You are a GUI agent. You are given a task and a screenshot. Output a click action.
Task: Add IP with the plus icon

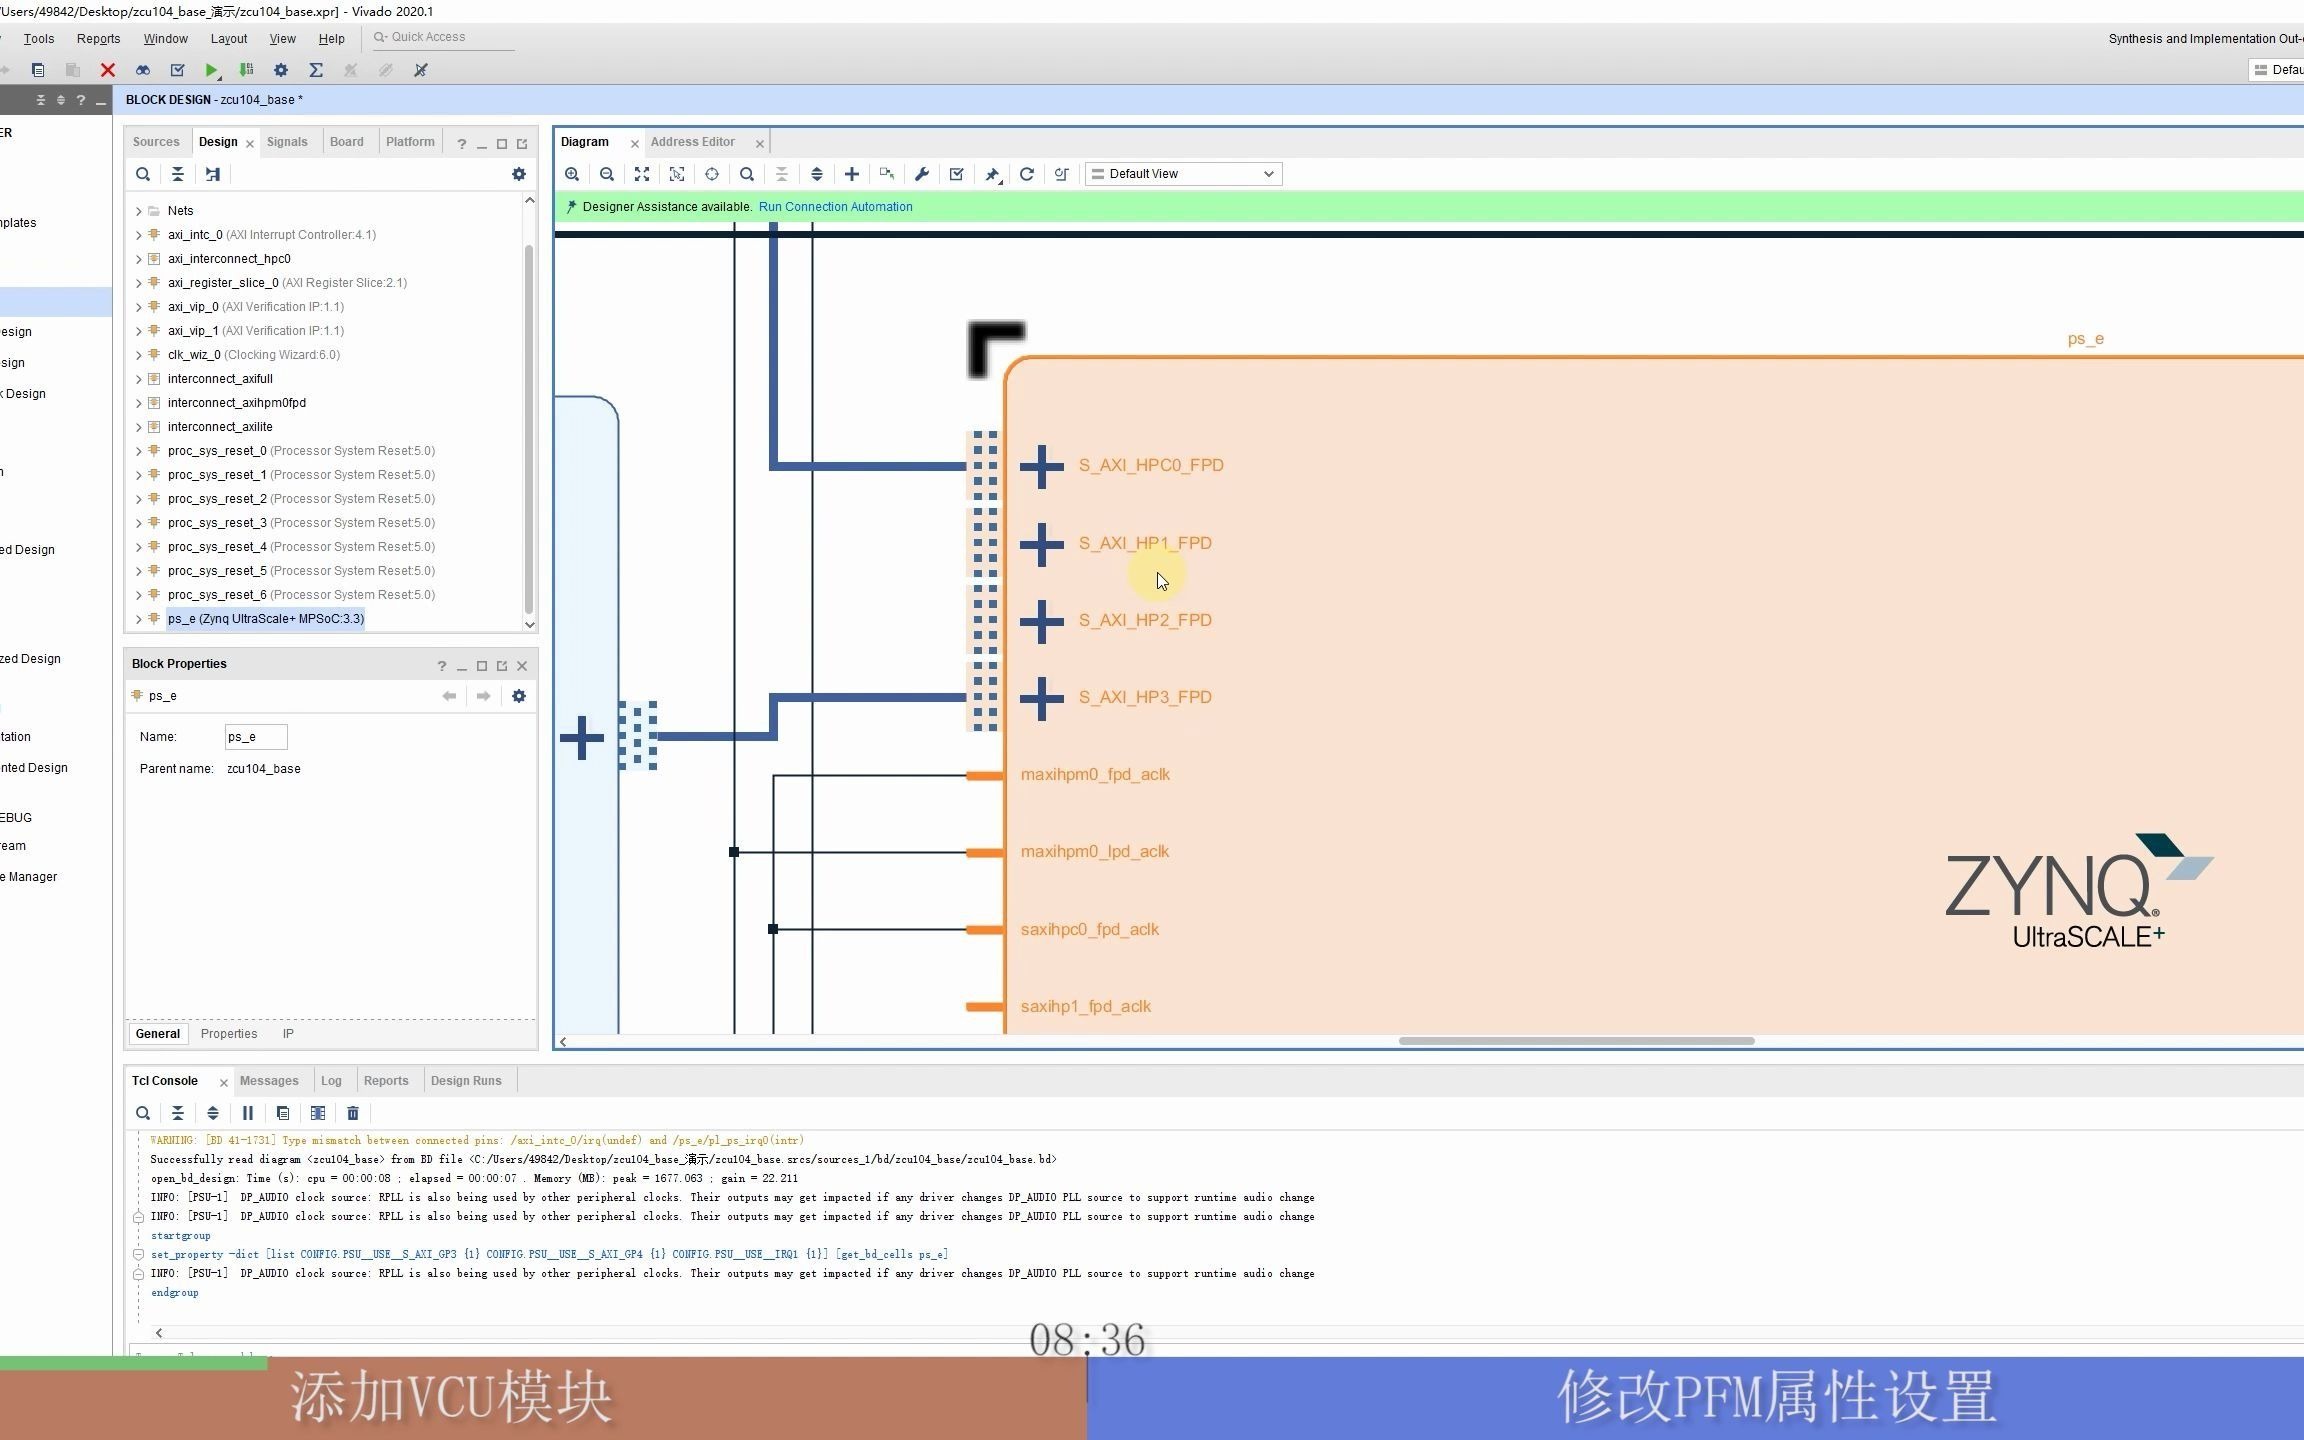[x=852, y=174]
